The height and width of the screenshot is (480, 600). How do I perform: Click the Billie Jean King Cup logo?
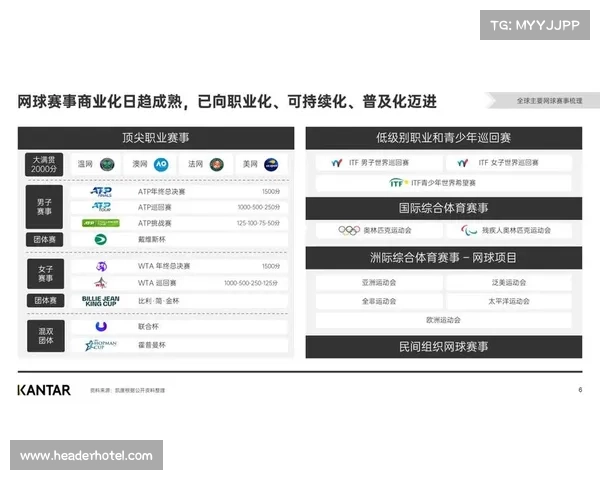(101, 301)
